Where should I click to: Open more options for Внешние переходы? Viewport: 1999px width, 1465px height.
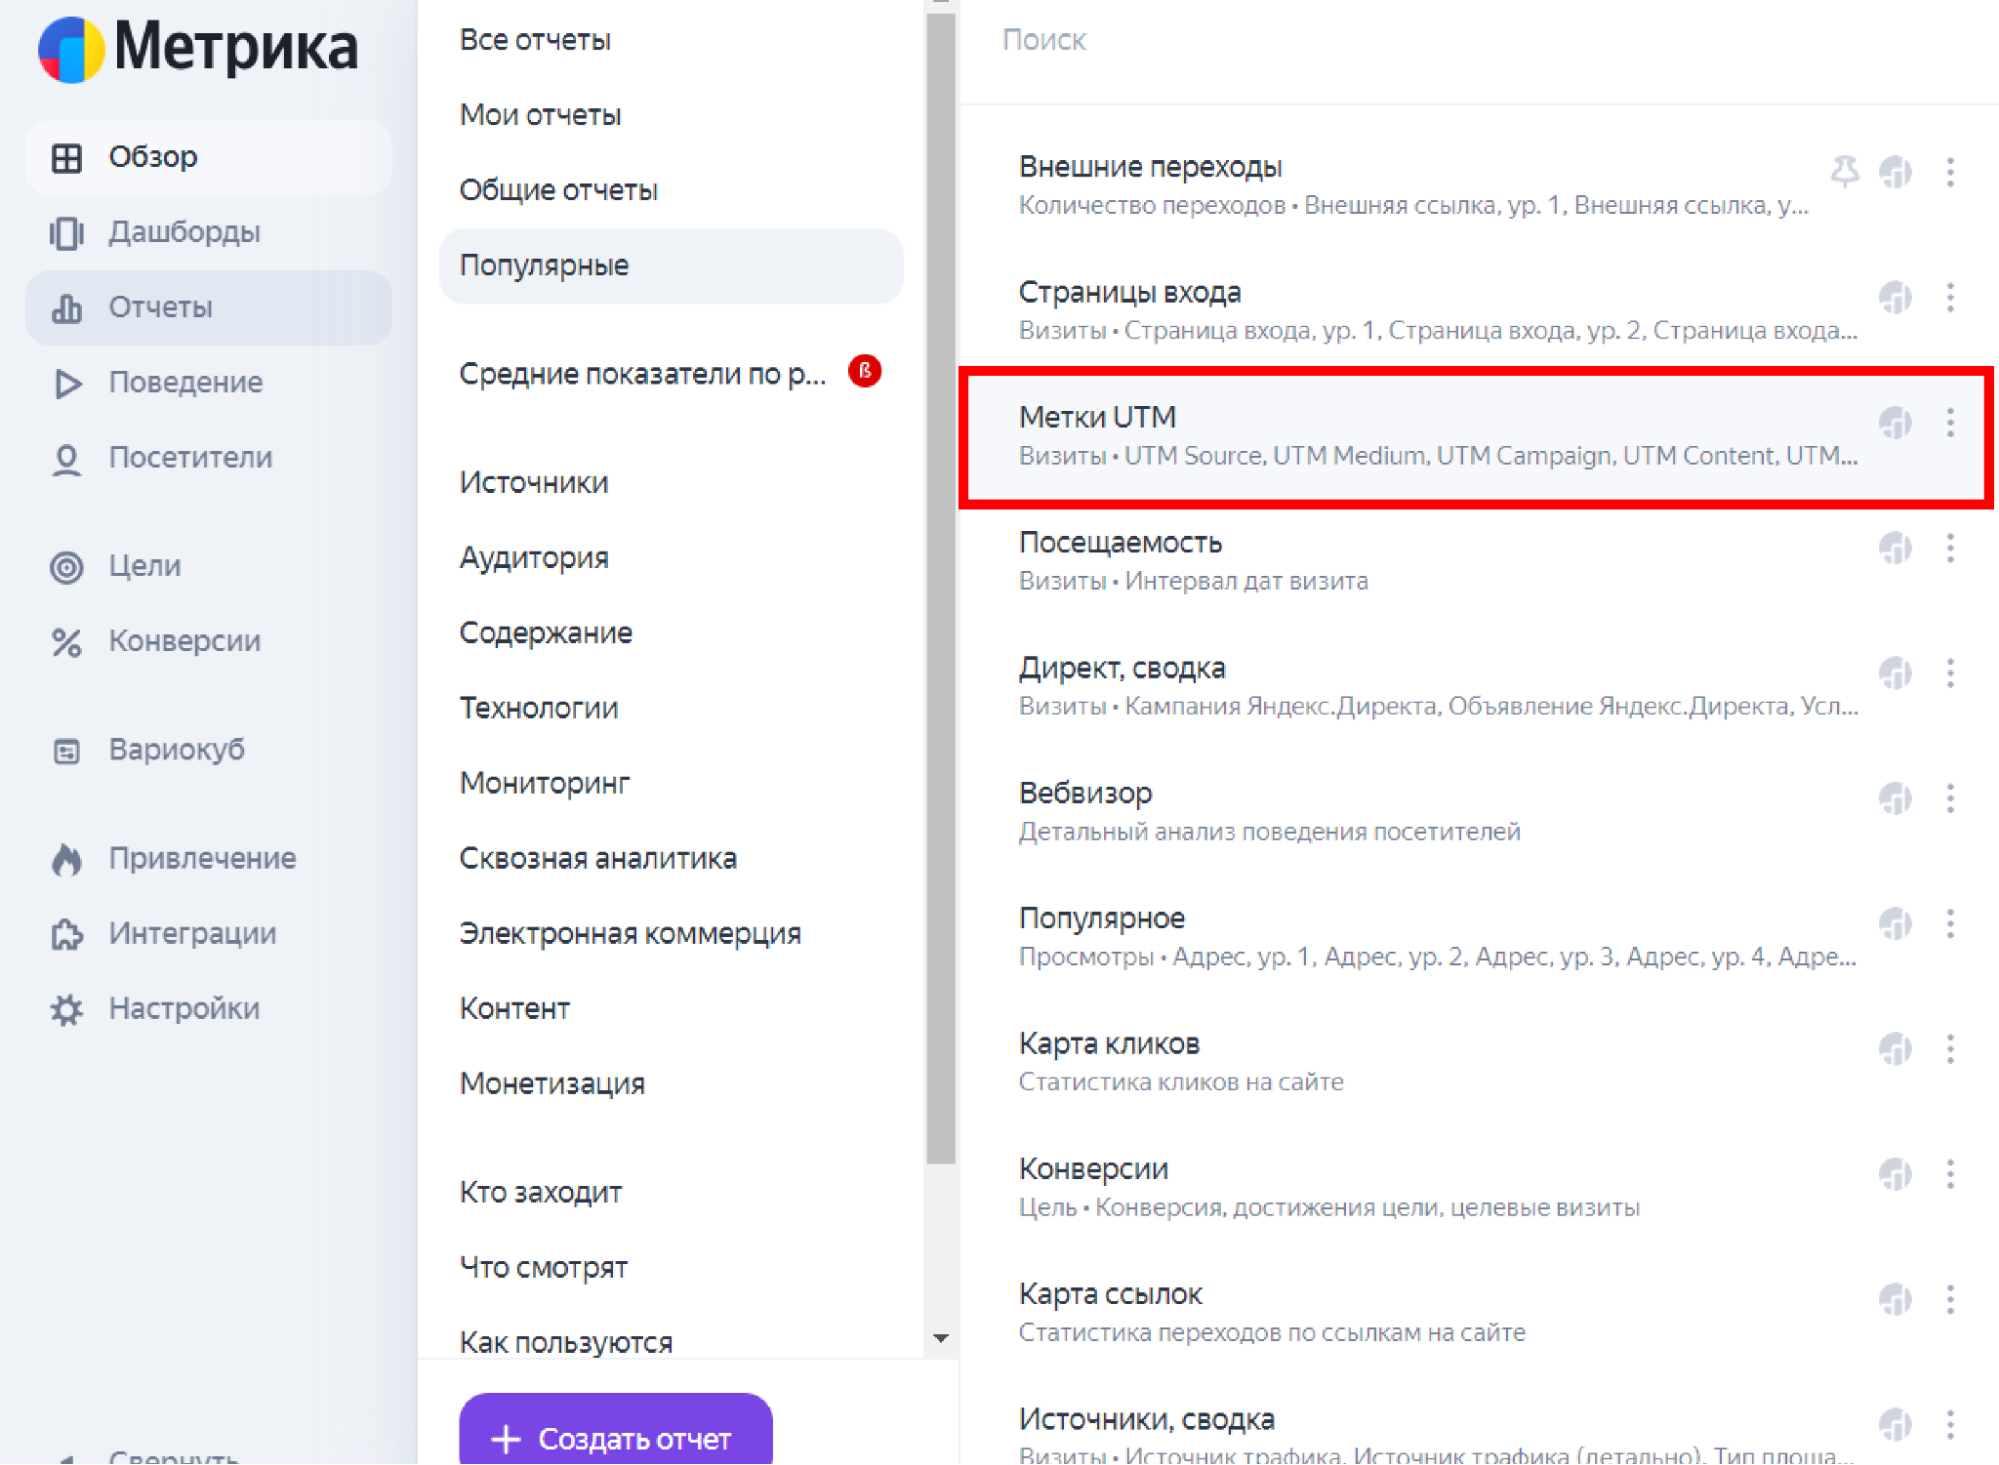(x=1950, y=172)
